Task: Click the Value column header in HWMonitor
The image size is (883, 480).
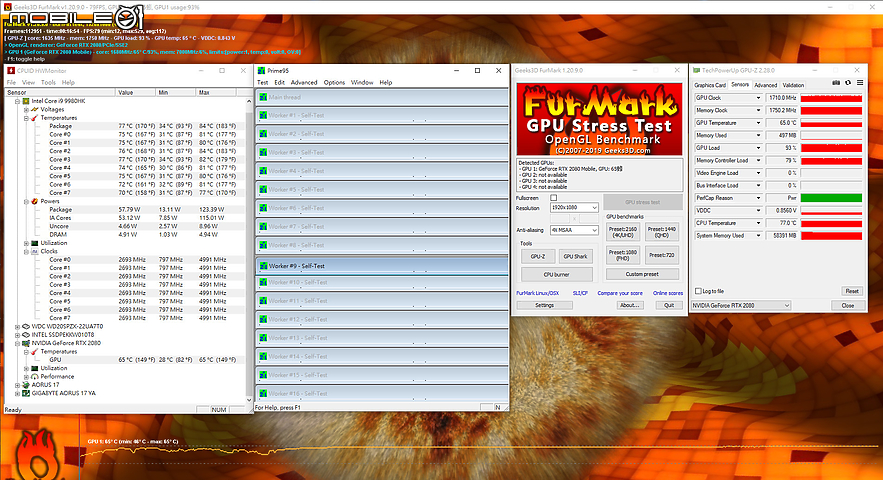Action: pos(135,92)
